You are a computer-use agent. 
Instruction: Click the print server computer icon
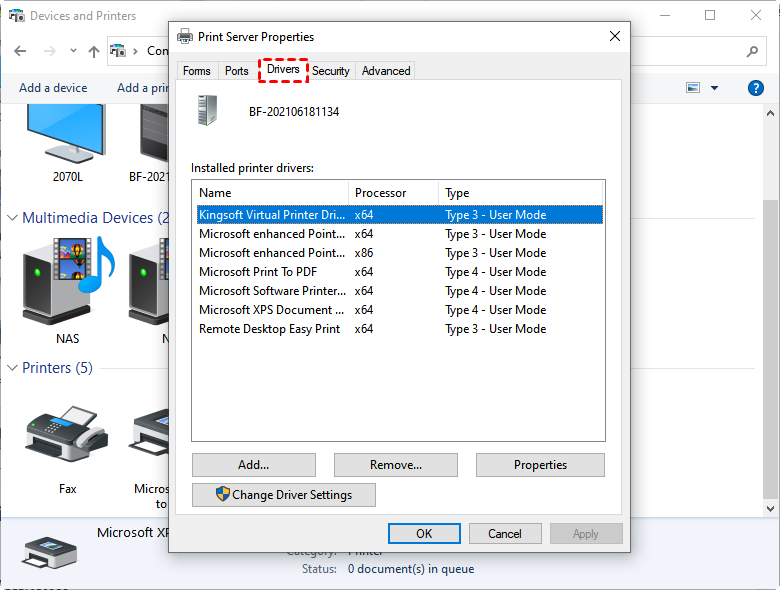[207, 110]
